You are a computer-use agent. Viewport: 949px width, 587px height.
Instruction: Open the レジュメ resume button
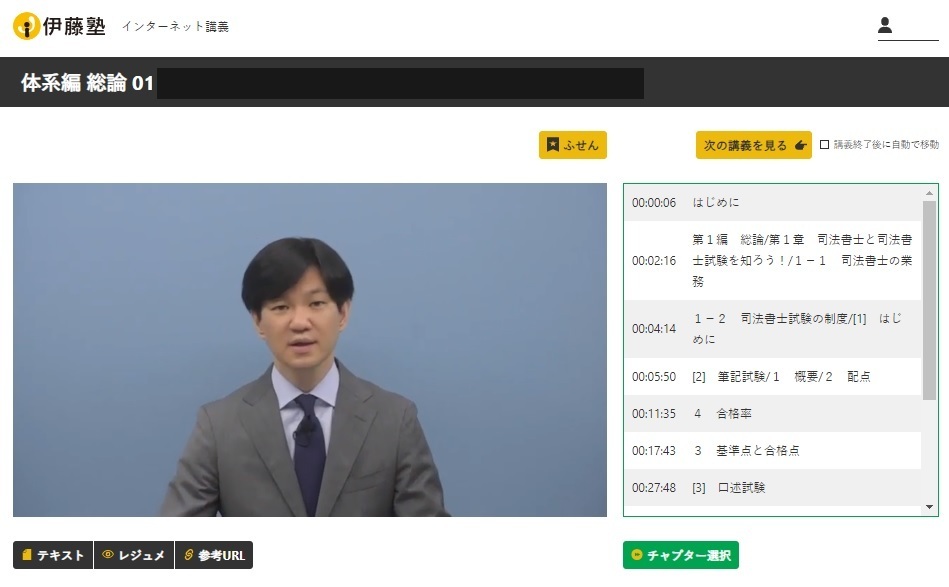(134, 555)
